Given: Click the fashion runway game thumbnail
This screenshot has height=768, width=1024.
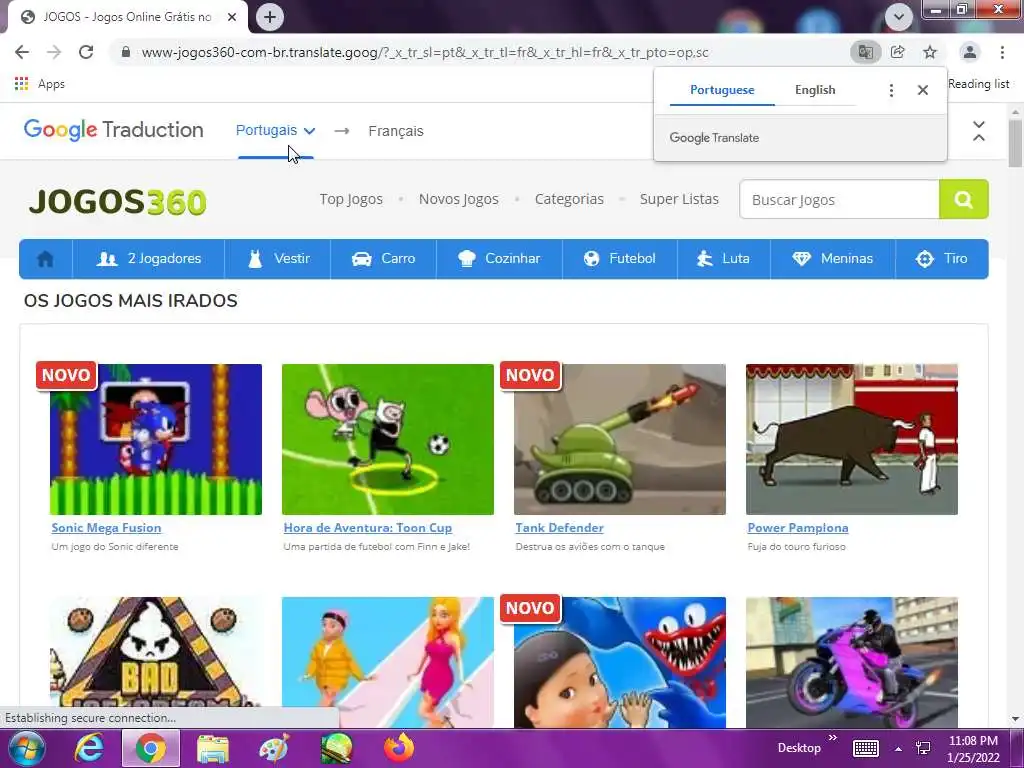Looking at the screenshot, I should click(388, 662).
